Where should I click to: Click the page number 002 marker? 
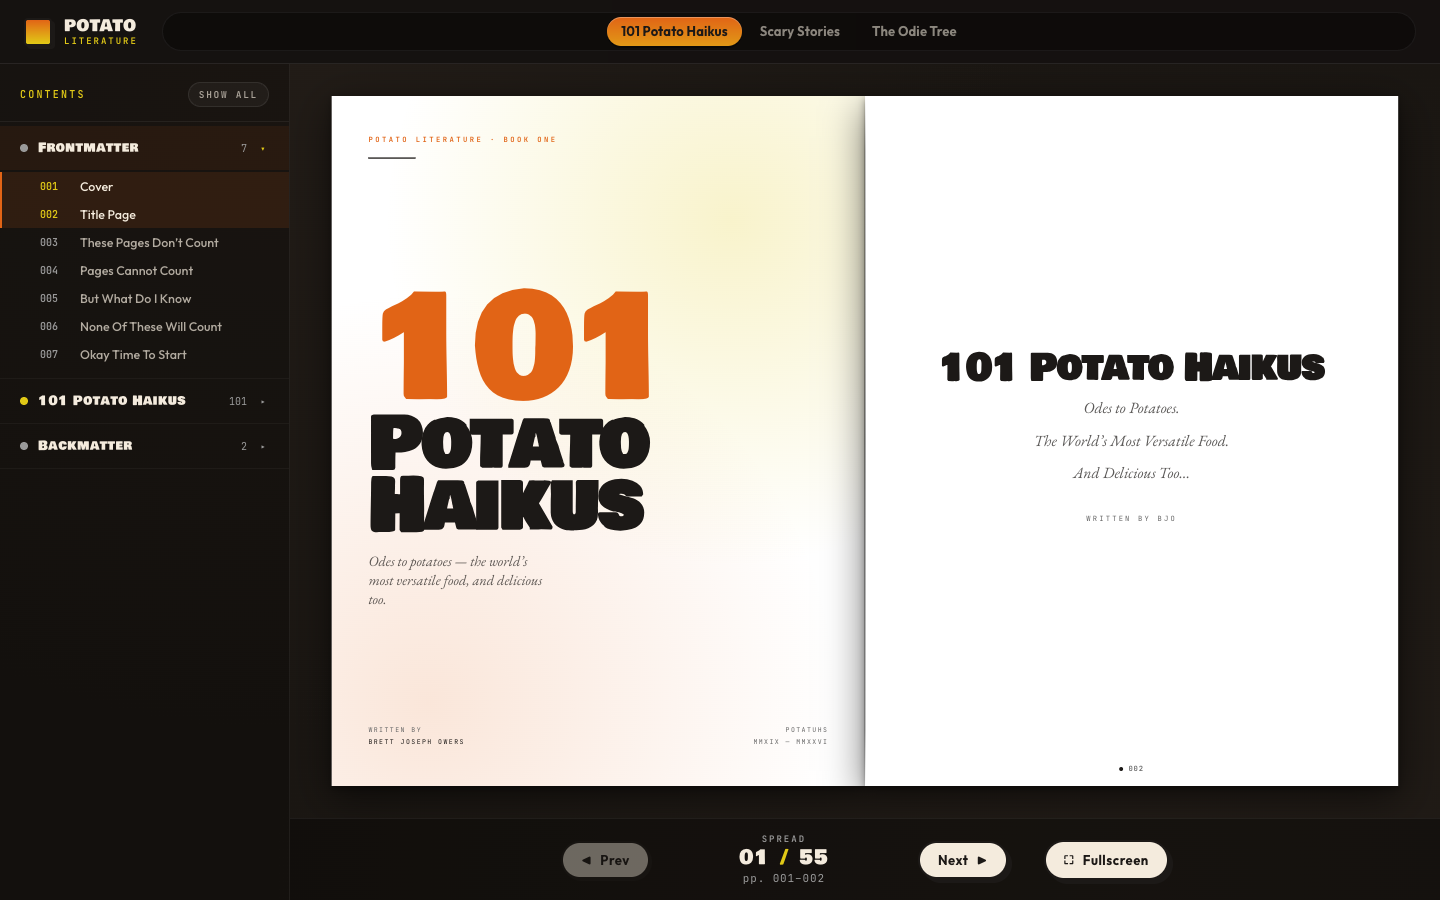(x=1131, y=769)
